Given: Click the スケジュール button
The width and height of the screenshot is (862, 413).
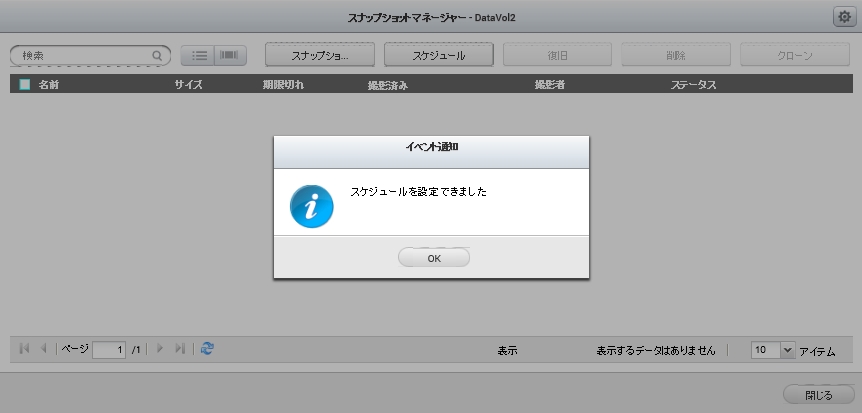Looking at the screenshot, I should [438, 56].
